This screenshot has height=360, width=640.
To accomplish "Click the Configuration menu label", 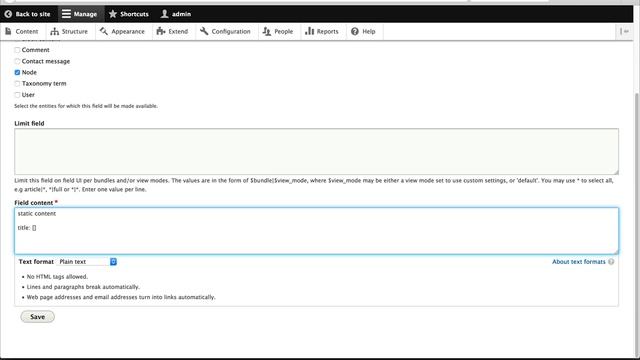I will (x=231, y=31).
